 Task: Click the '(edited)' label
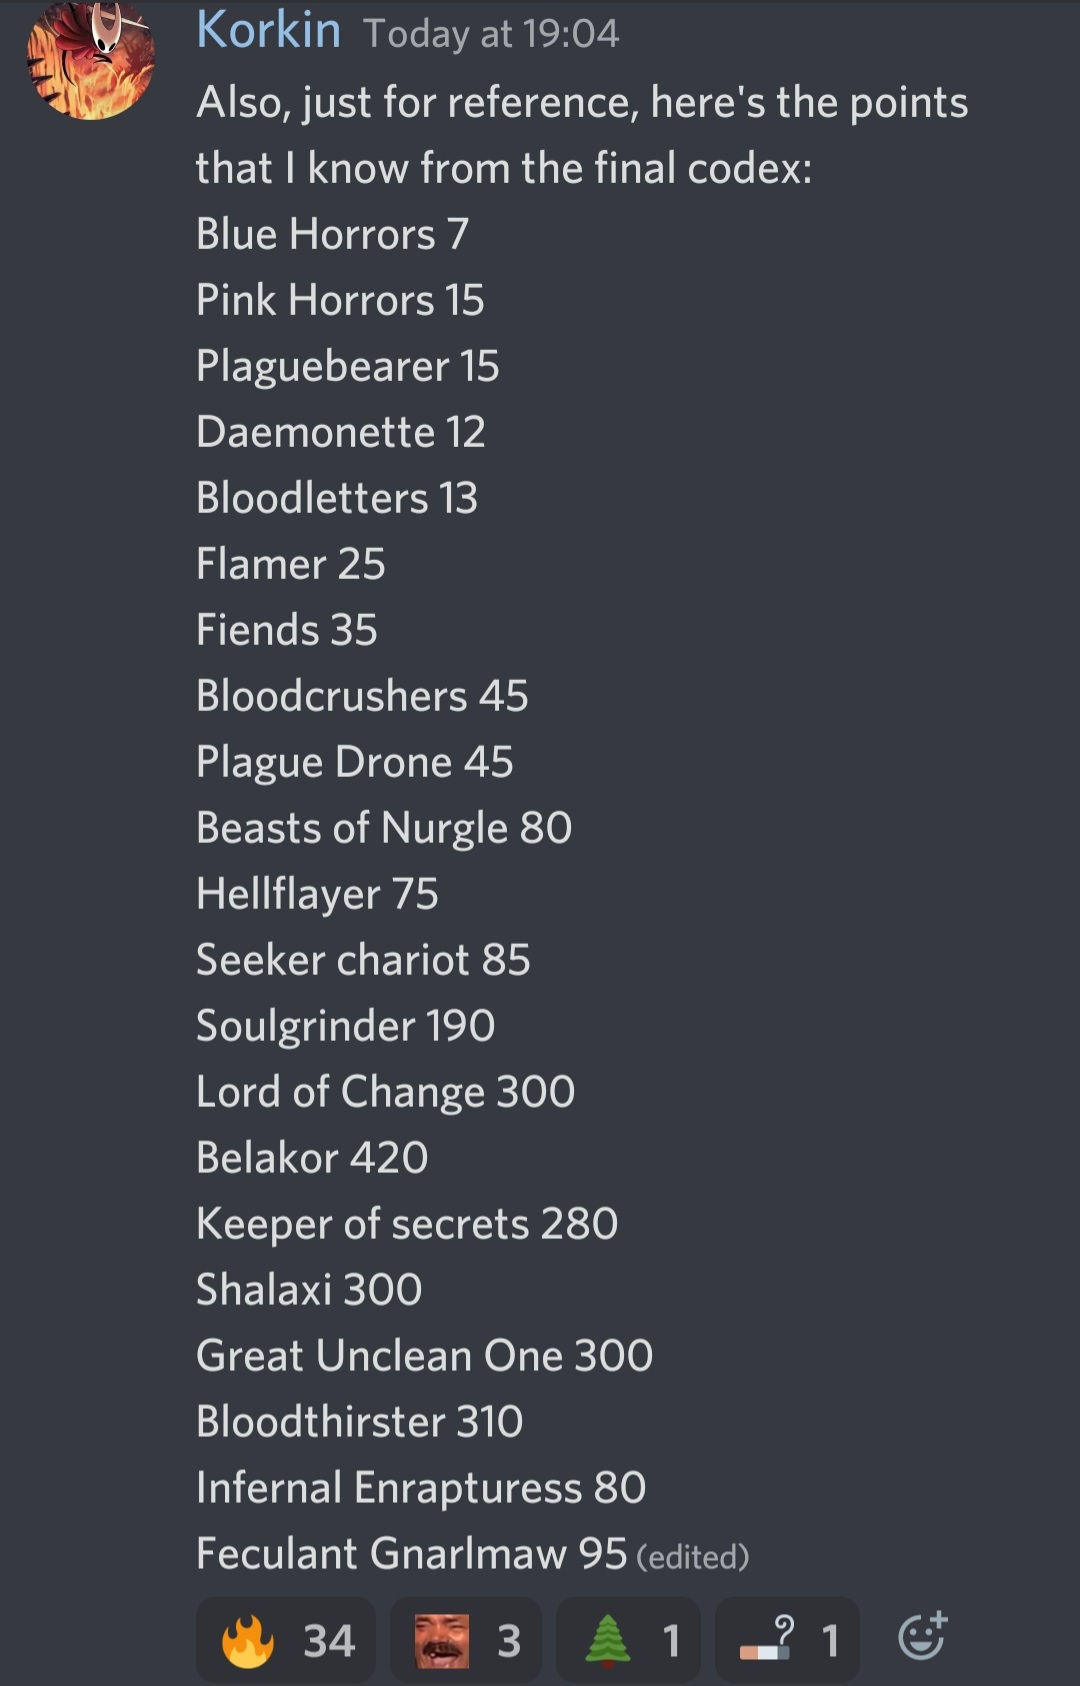(x=692, y=1557)
